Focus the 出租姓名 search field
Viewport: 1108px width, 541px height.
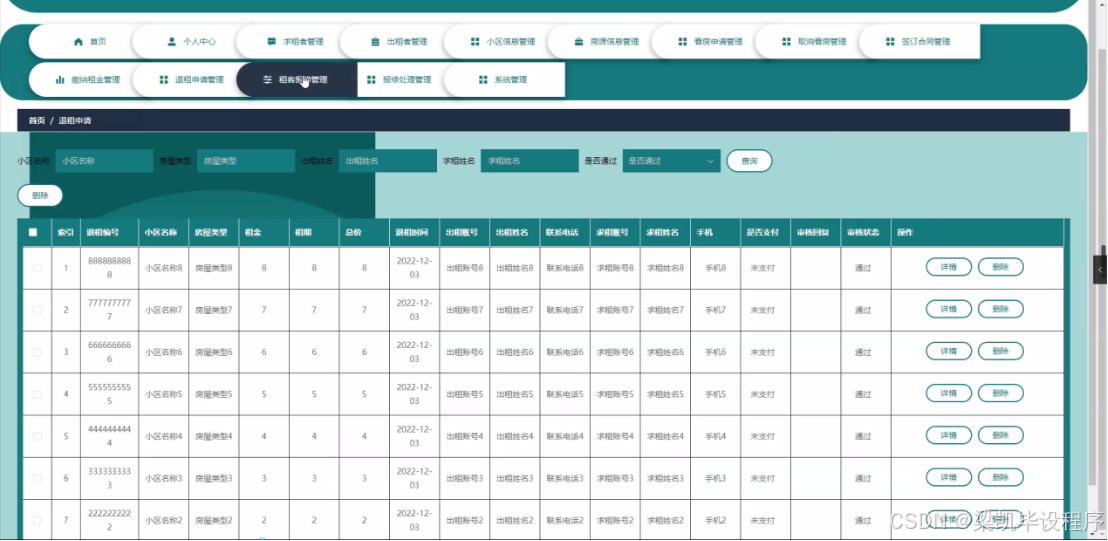(x=388, y=161)
